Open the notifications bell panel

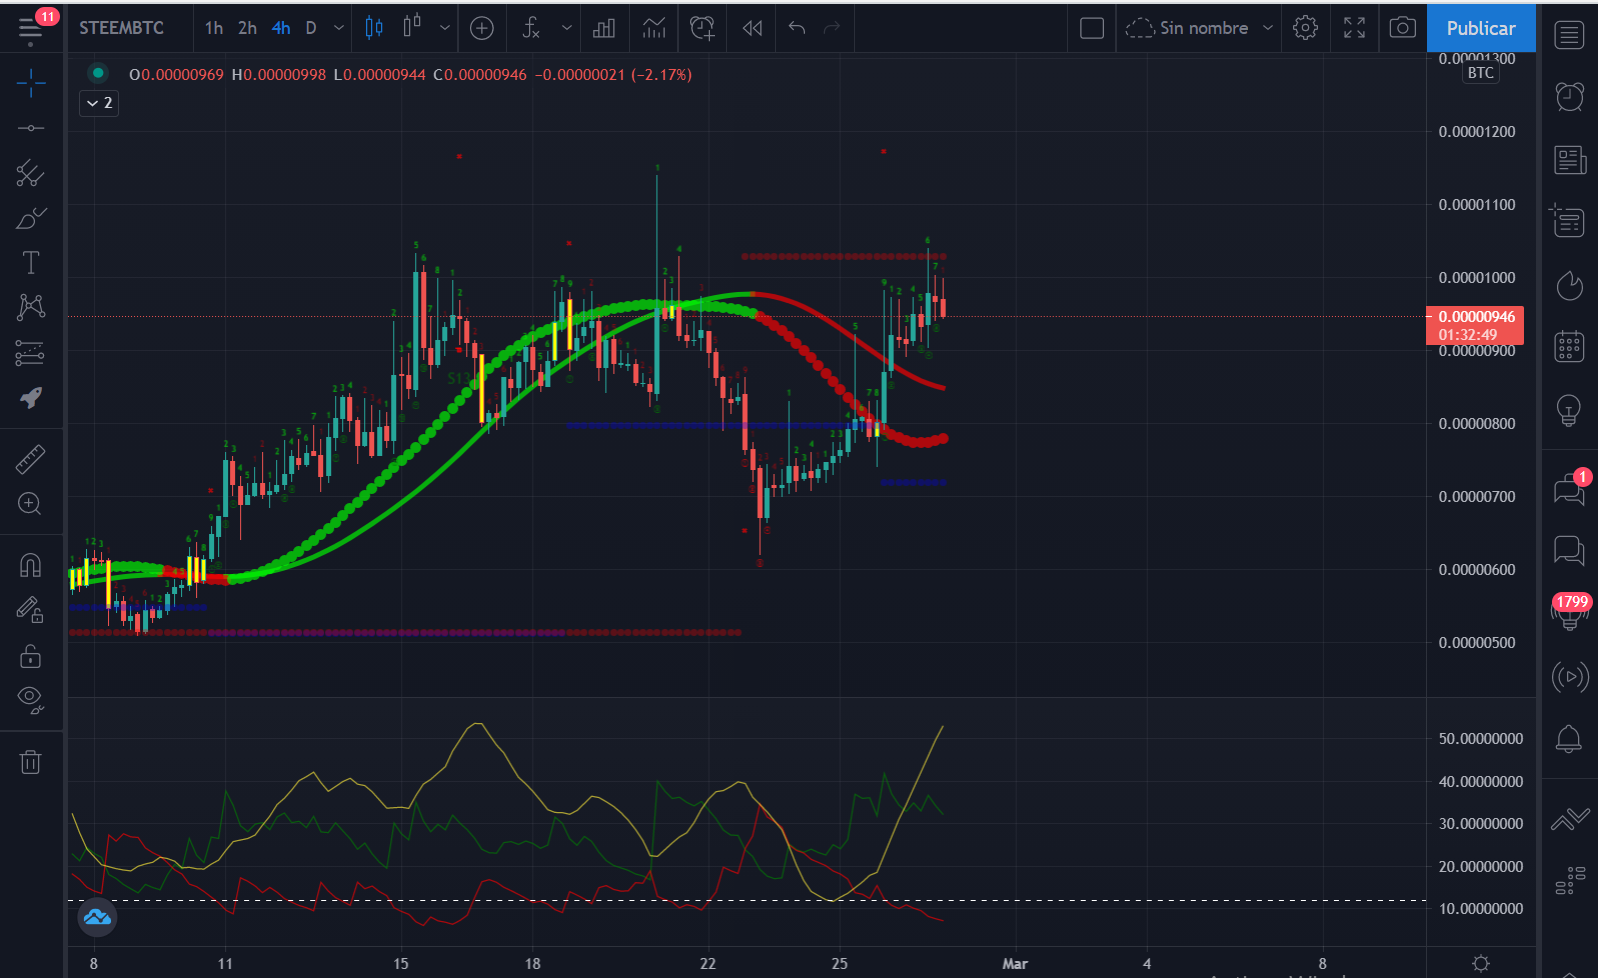point(1569,739)
